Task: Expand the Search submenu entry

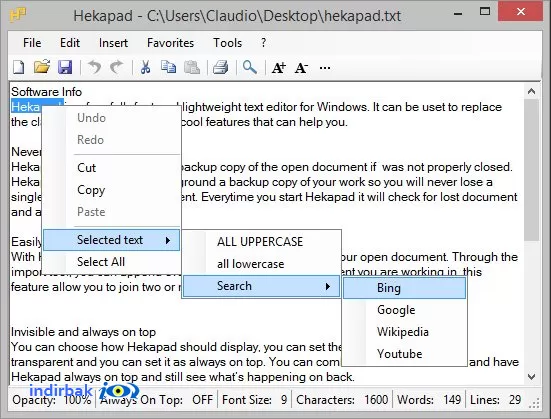Action: click(261, 286)
